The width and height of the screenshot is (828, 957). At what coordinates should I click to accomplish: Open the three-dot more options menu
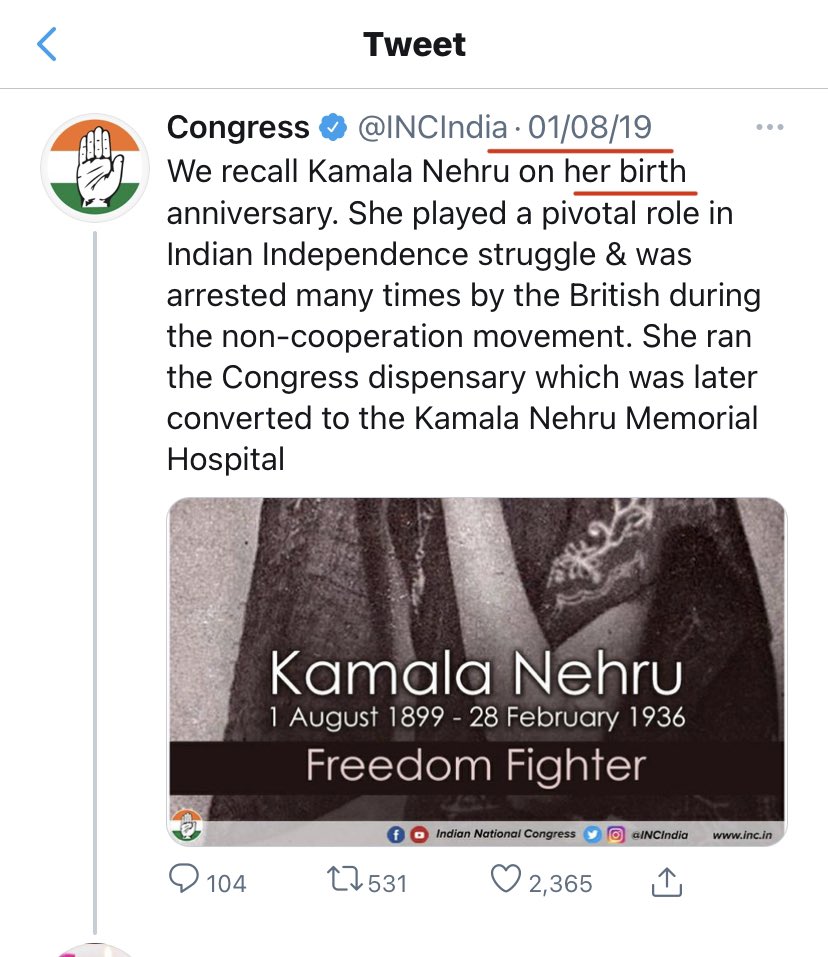pos(769,128)
